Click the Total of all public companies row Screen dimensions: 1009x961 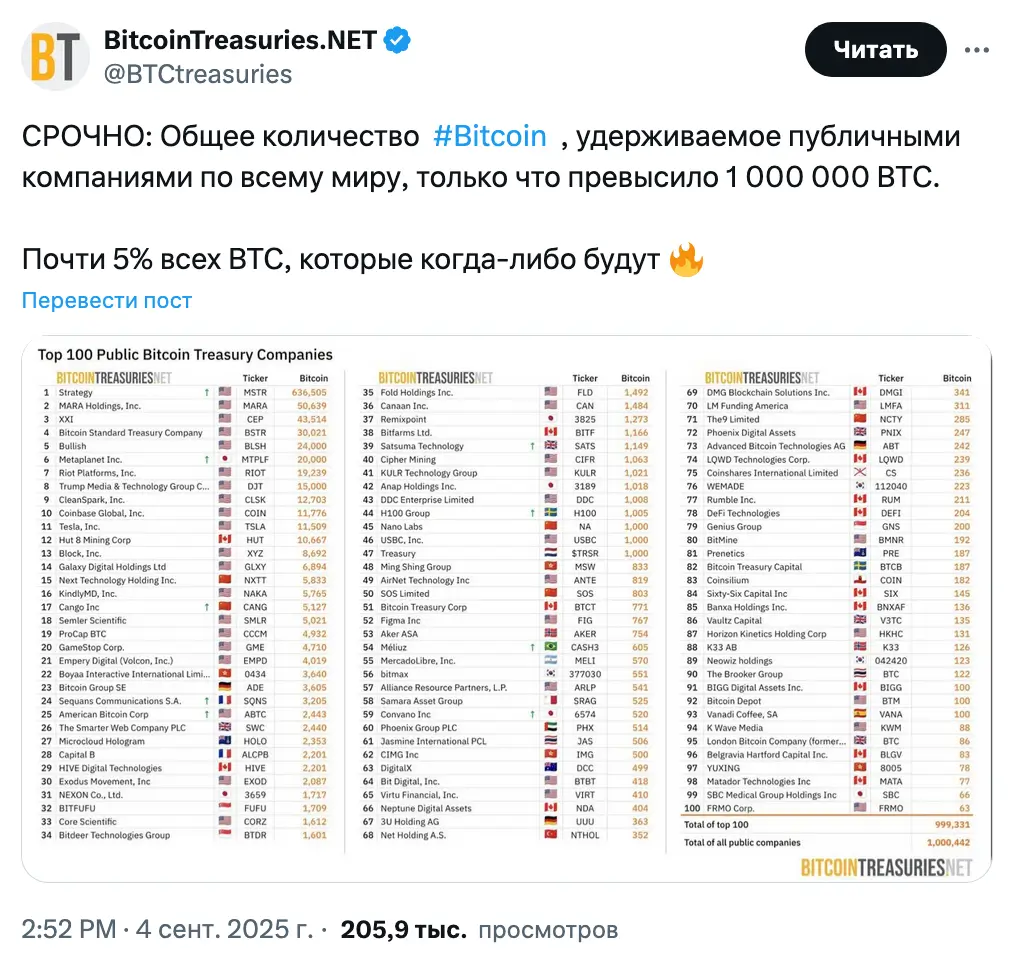740,843
